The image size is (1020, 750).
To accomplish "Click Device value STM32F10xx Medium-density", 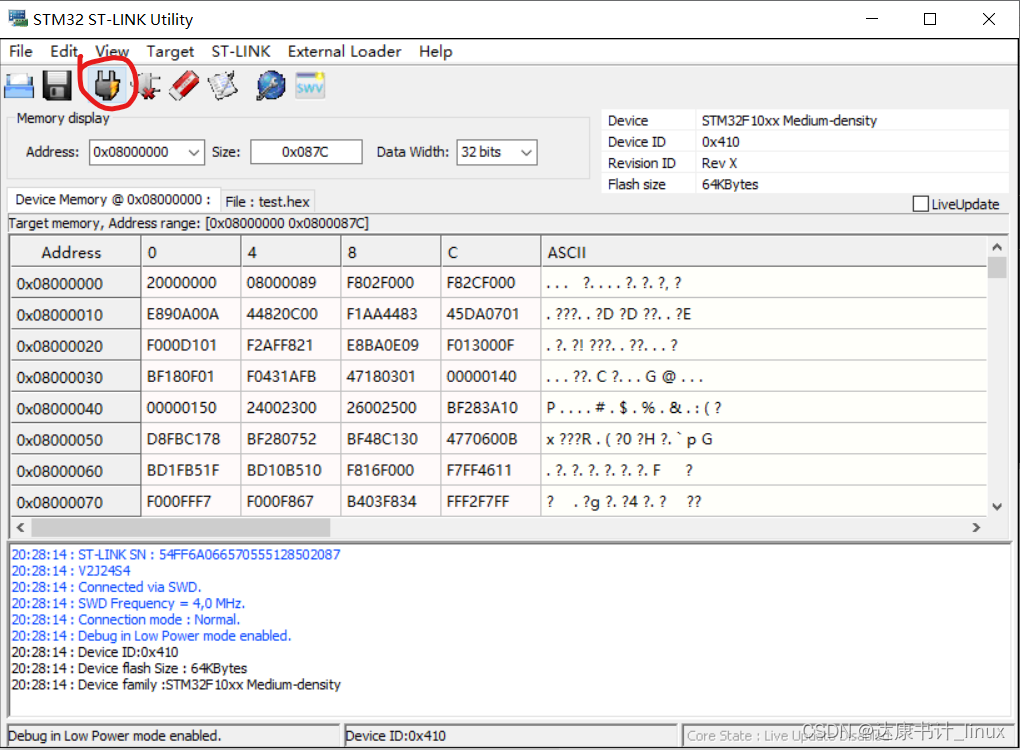I will [789, 120].
